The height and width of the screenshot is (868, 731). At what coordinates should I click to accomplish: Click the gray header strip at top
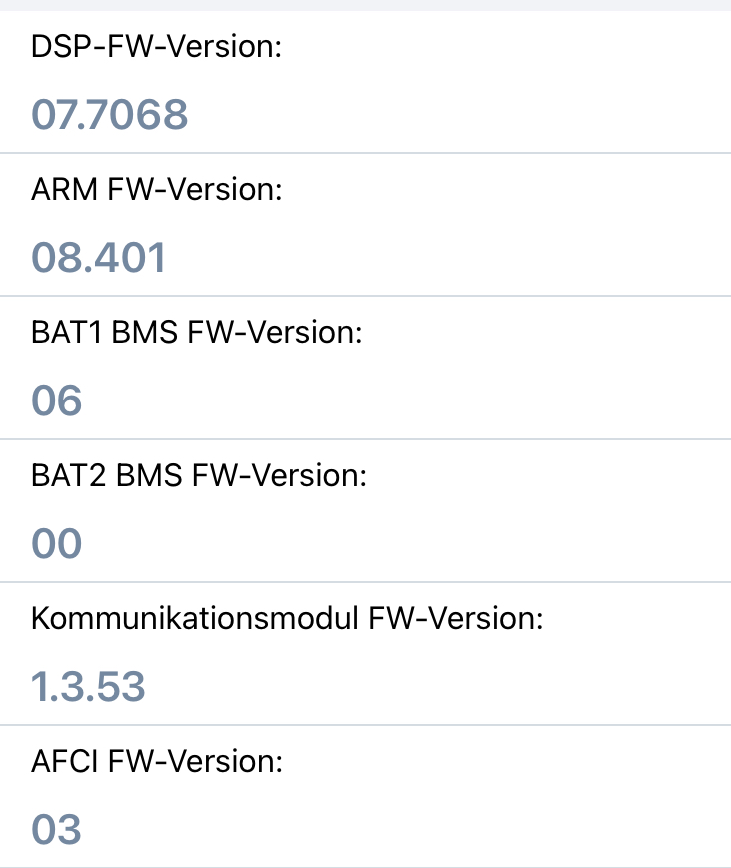[x=365, y=5]
